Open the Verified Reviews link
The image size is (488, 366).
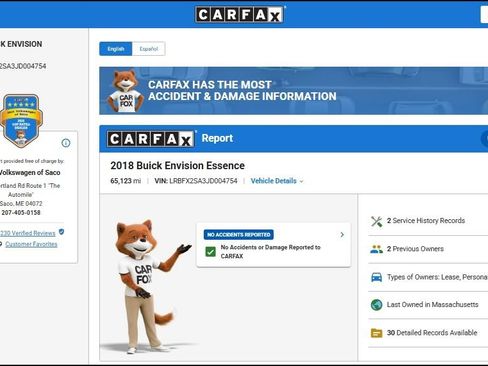coord(28,233)
